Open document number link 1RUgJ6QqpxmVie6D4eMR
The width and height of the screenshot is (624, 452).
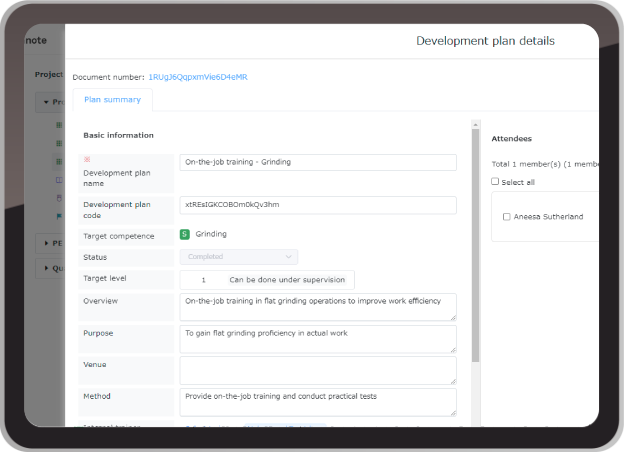click(x=198, y=77)
